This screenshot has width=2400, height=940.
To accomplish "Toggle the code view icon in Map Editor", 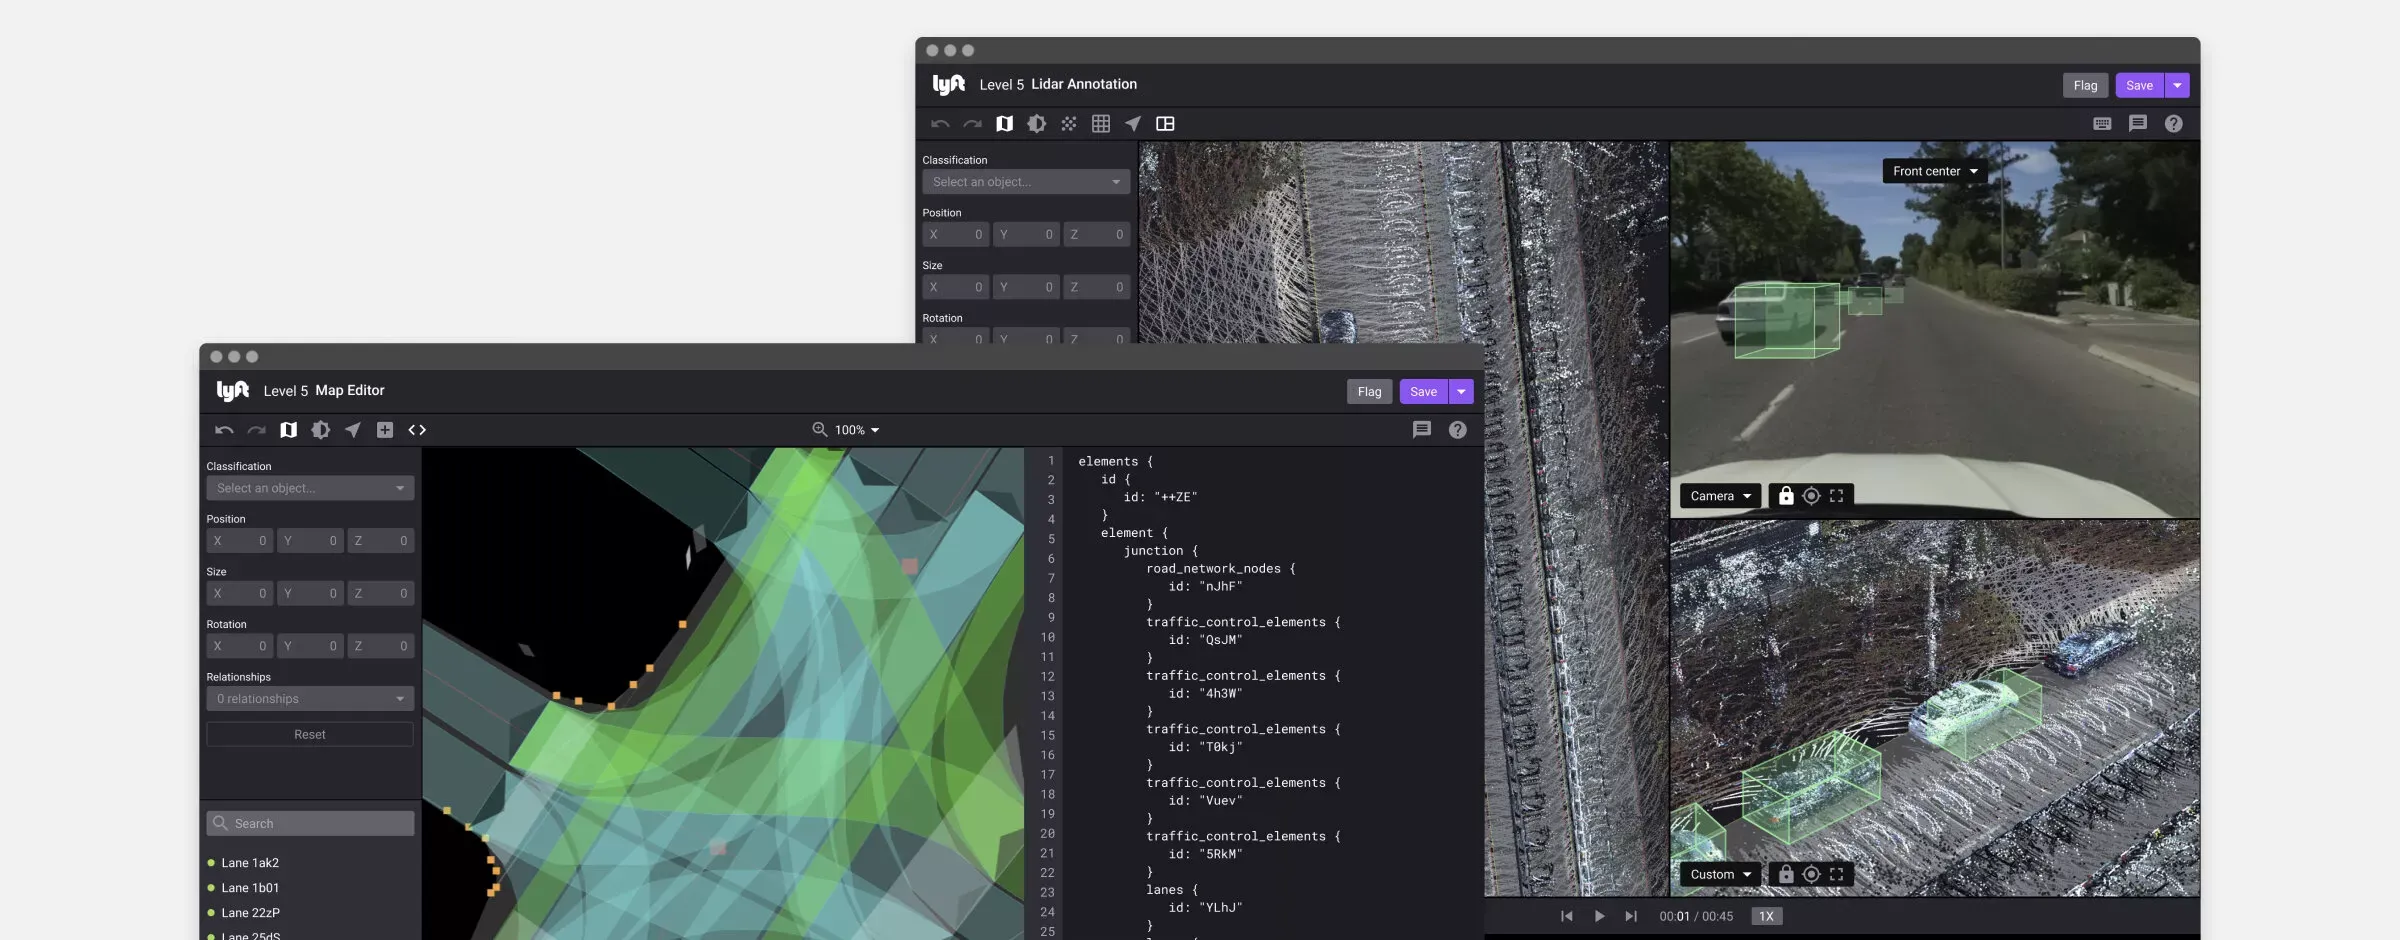I will 417,430.
